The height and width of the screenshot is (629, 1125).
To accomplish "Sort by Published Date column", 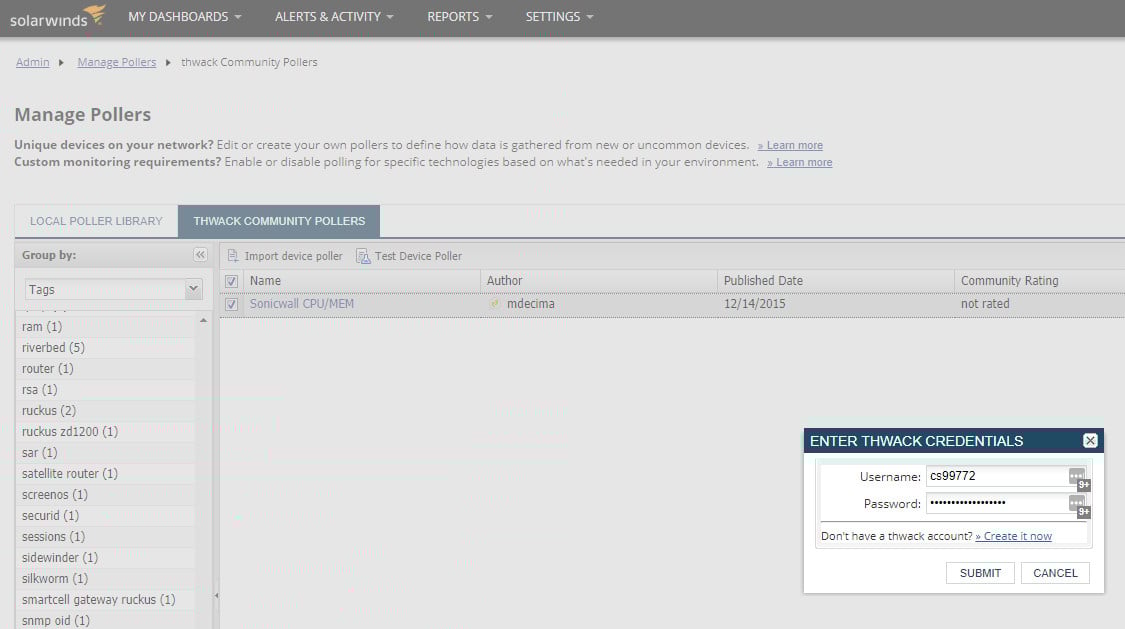I will click(836, 280).
